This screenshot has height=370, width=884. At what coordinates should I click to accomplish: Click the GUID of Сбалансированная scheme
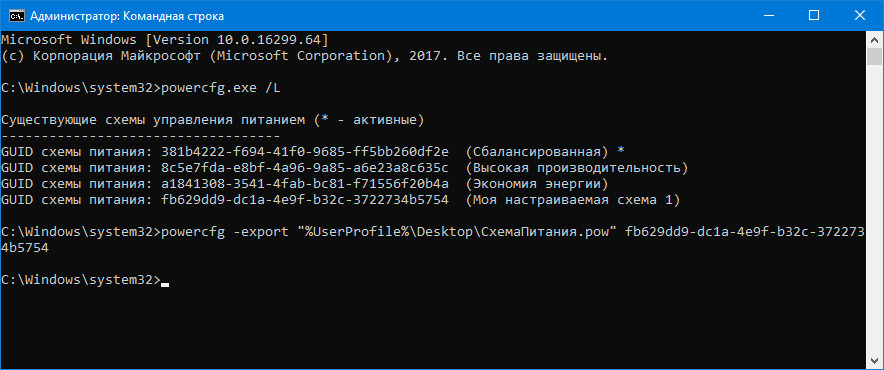tap(304, 152)
